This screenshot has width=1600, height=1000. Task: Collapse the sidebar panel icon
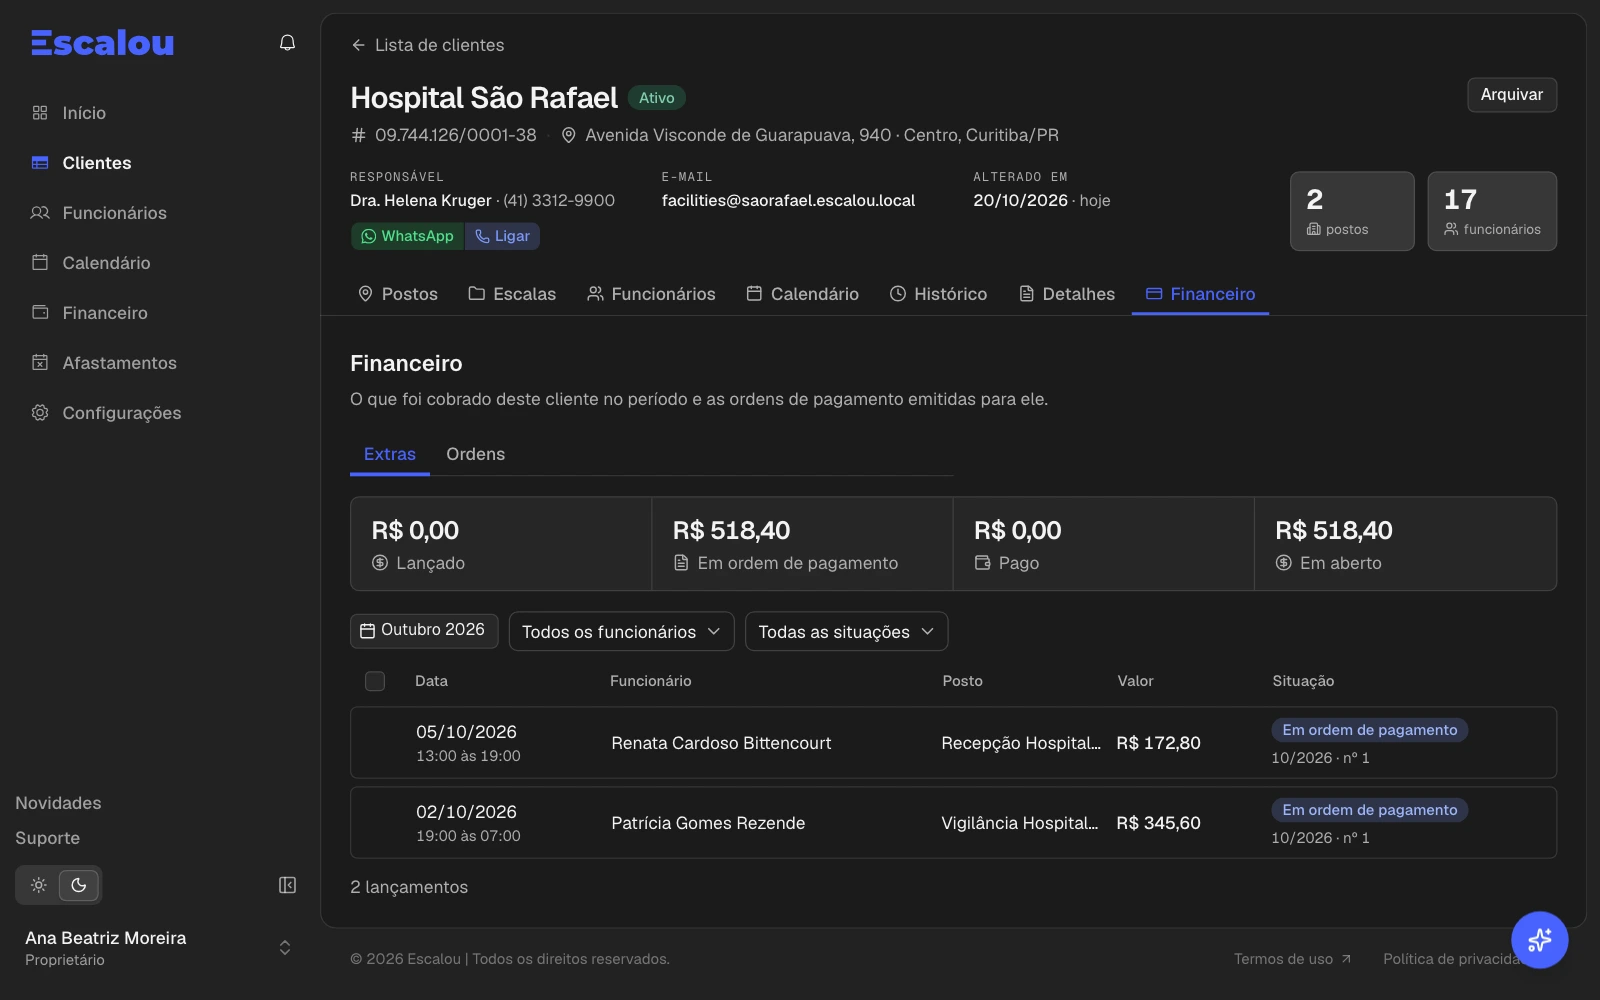pyautogui.click(x=287, y=885)
